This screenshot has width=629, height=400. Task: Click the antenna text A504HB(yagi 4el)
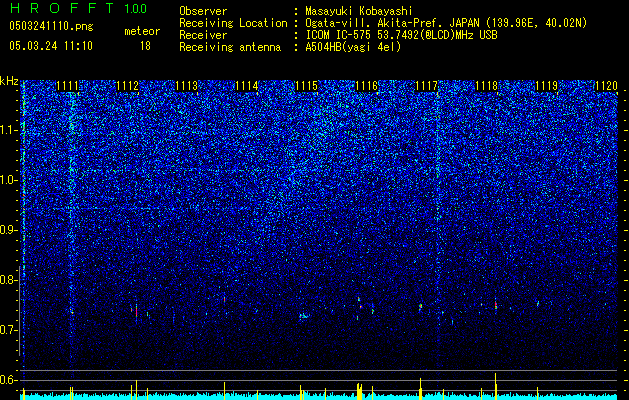click(353, 47)
